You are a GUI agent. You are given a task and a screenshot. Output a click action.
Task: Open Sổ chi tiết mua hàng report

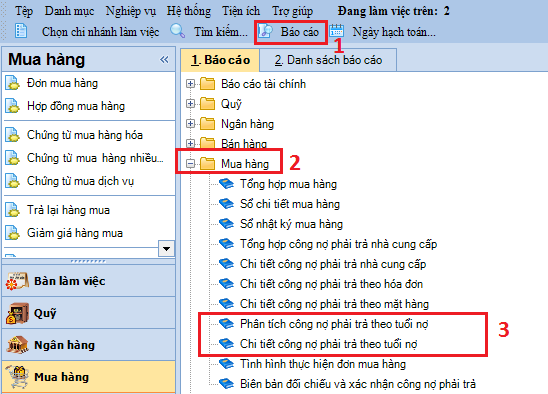coord(290,204)
